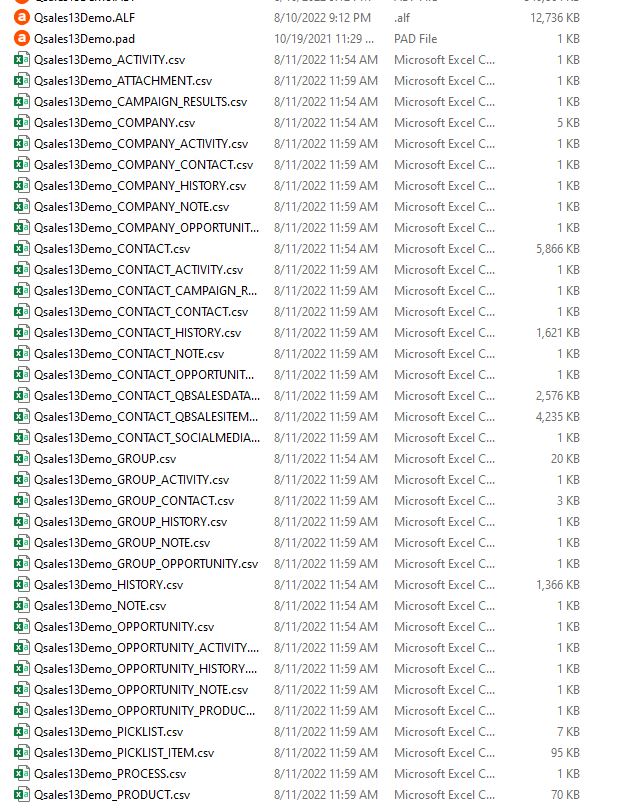This screenshot has width=624, height=808.
Task: Select file name Qsales13Demo_GROUP_CONTACT.csv
Action: click(134, 501)
